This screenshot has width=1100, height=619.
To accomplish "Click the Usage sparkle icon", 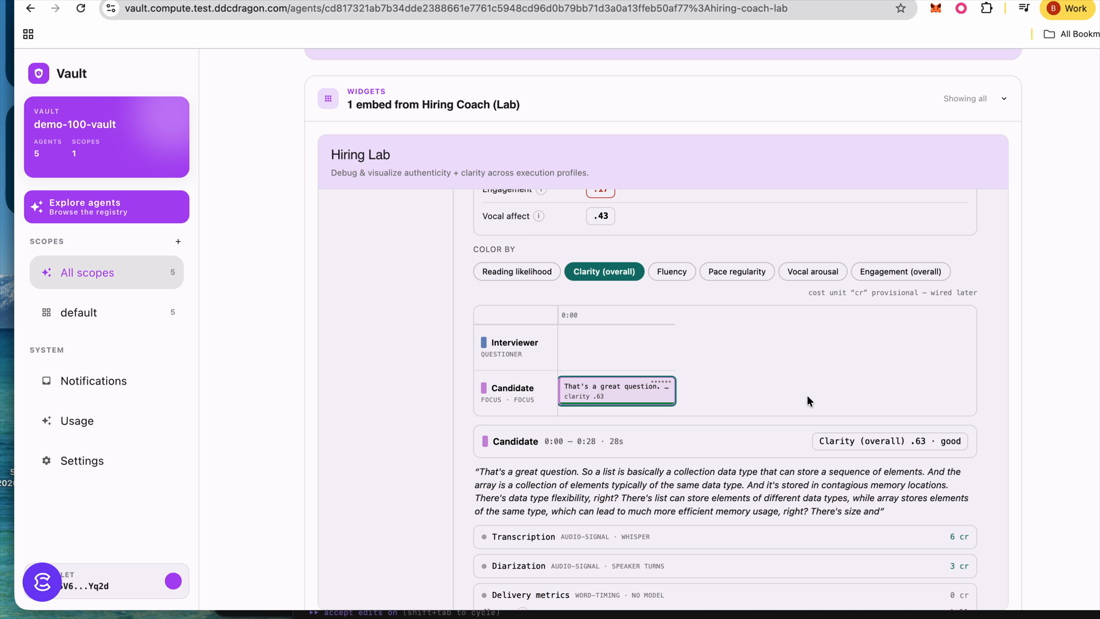I will click(x=46, y=421).
